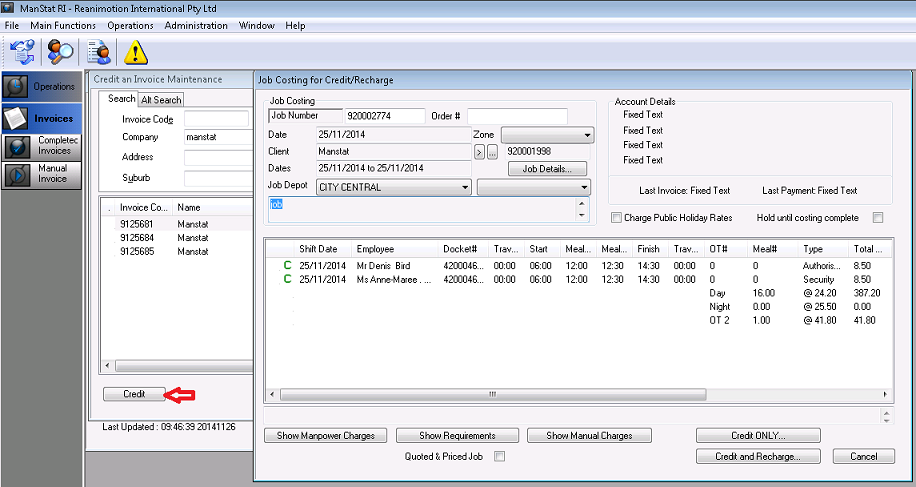This screenshot has width=916, height=487.
Task: Click the Type column header
Action: pos(823,249)
